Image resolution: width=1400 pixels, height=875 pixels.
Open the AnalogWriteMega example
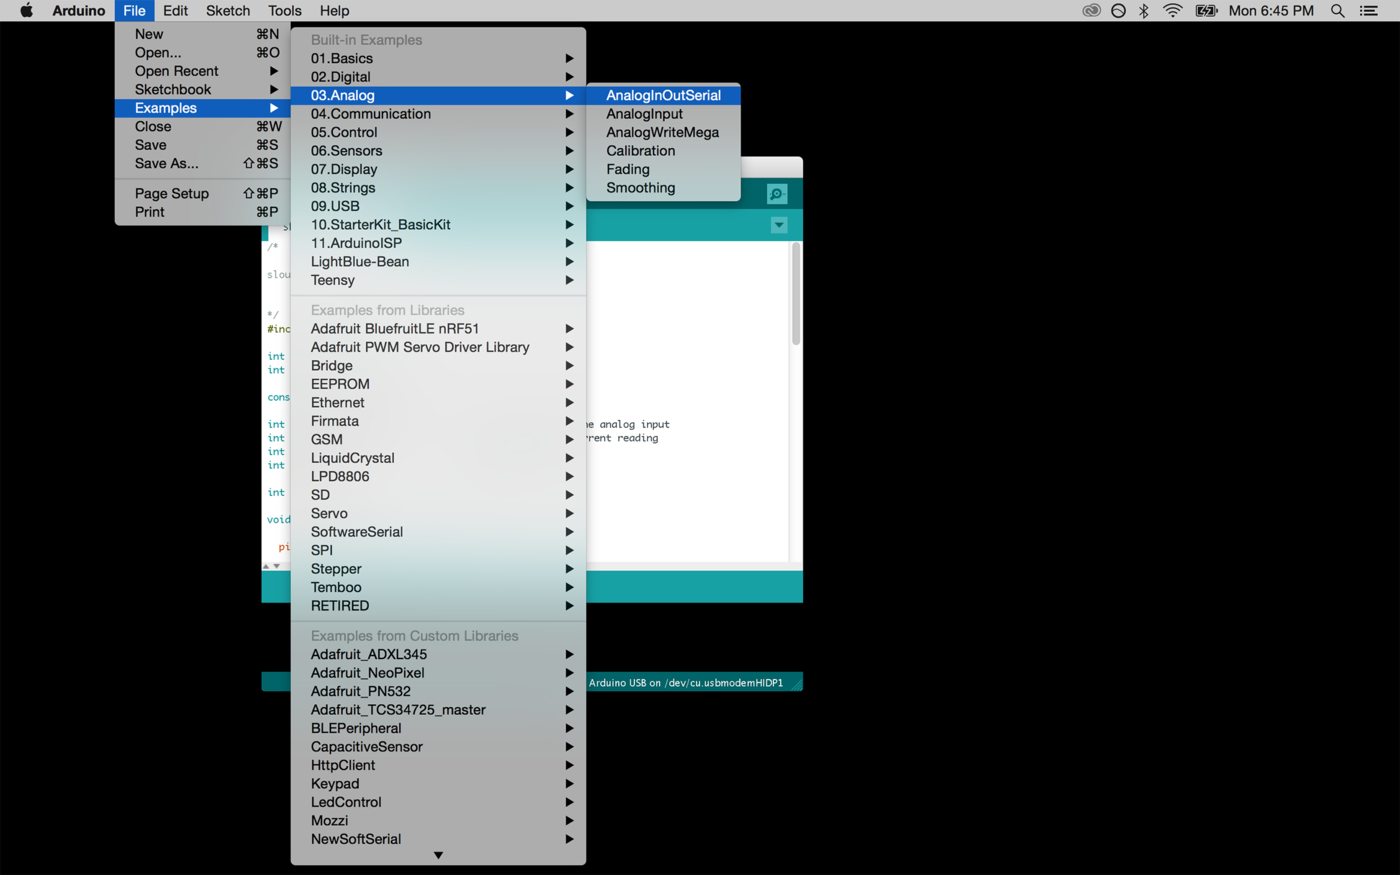pos(663,132)
